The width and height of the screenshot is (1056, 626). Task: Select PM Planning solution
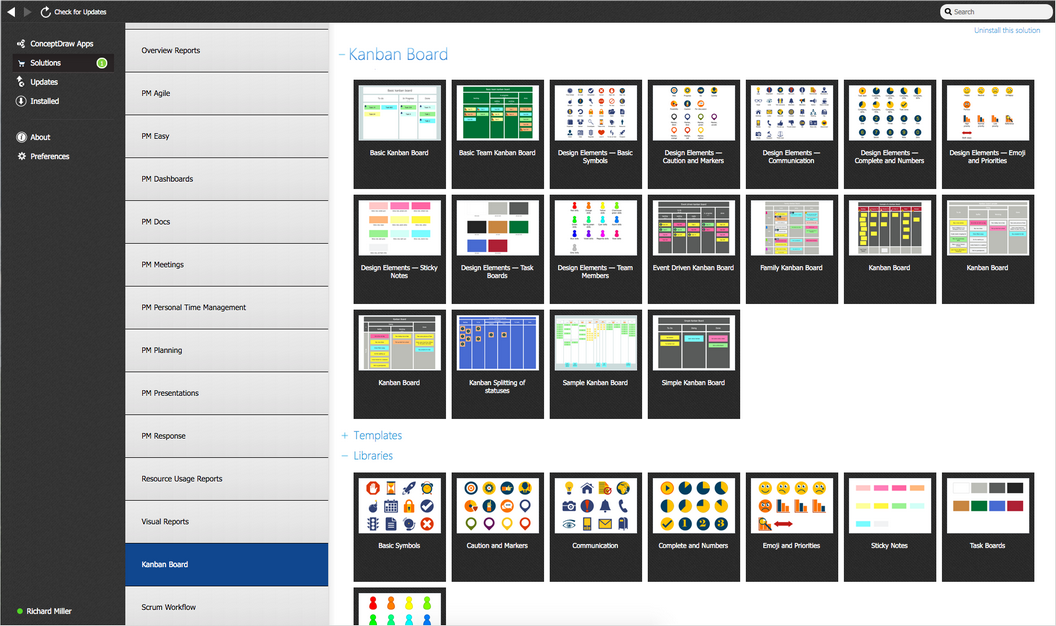coord(227,351)
